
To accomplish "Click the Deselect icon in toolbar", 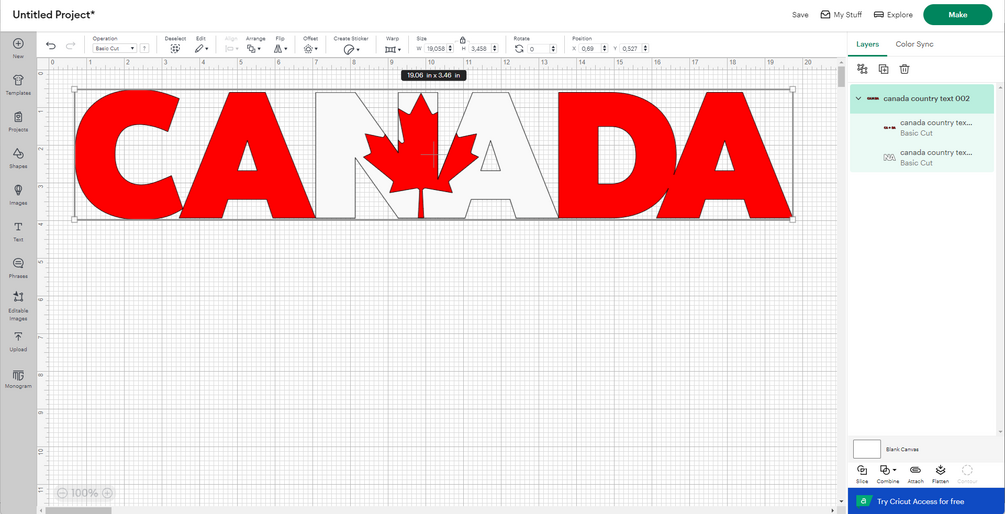I will [x=175, y=48].
